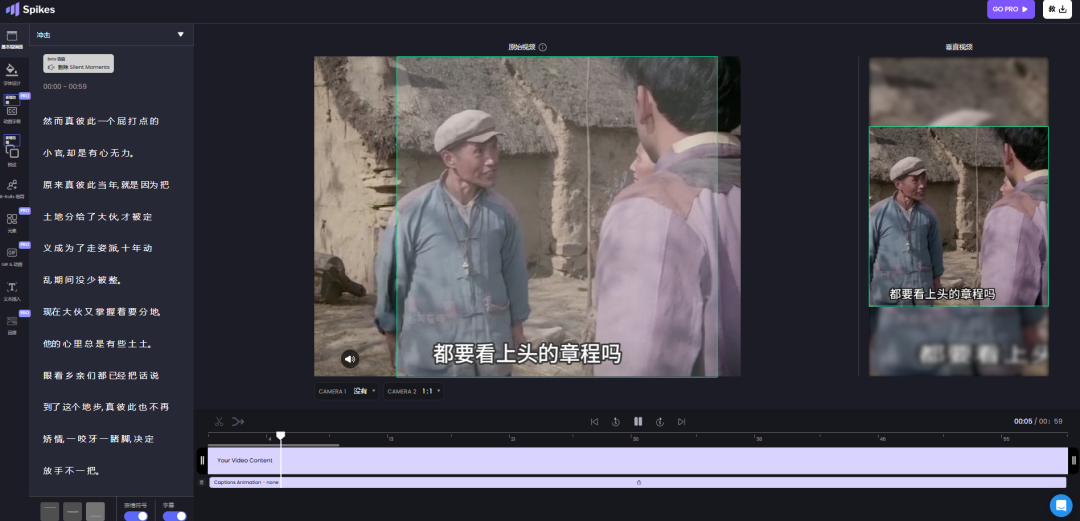Expand the 冲击 style dropdown
This screenshot has height=521, width=1080.
click(x=112, y=34)
